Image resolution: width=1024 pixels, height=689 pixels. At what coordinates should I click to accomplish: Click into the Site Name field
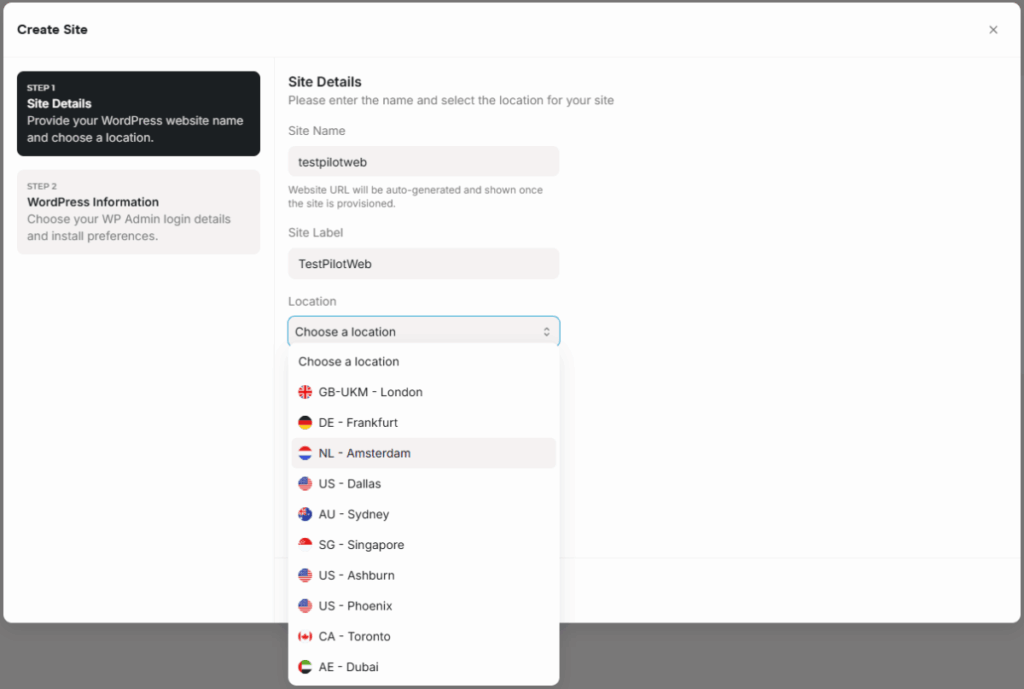(x=423, y=161)
